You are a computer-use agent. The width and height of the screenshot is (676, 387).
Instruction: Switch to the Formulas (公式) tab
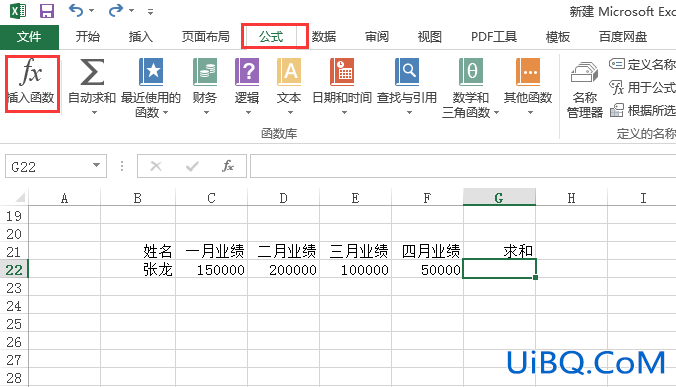pos(271,37)
